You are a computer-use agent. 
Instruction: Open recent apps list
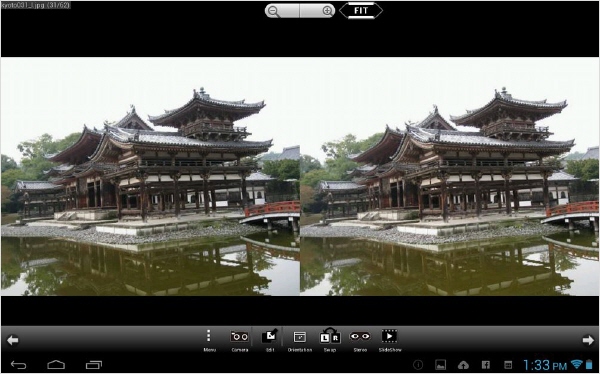(94, 365)
